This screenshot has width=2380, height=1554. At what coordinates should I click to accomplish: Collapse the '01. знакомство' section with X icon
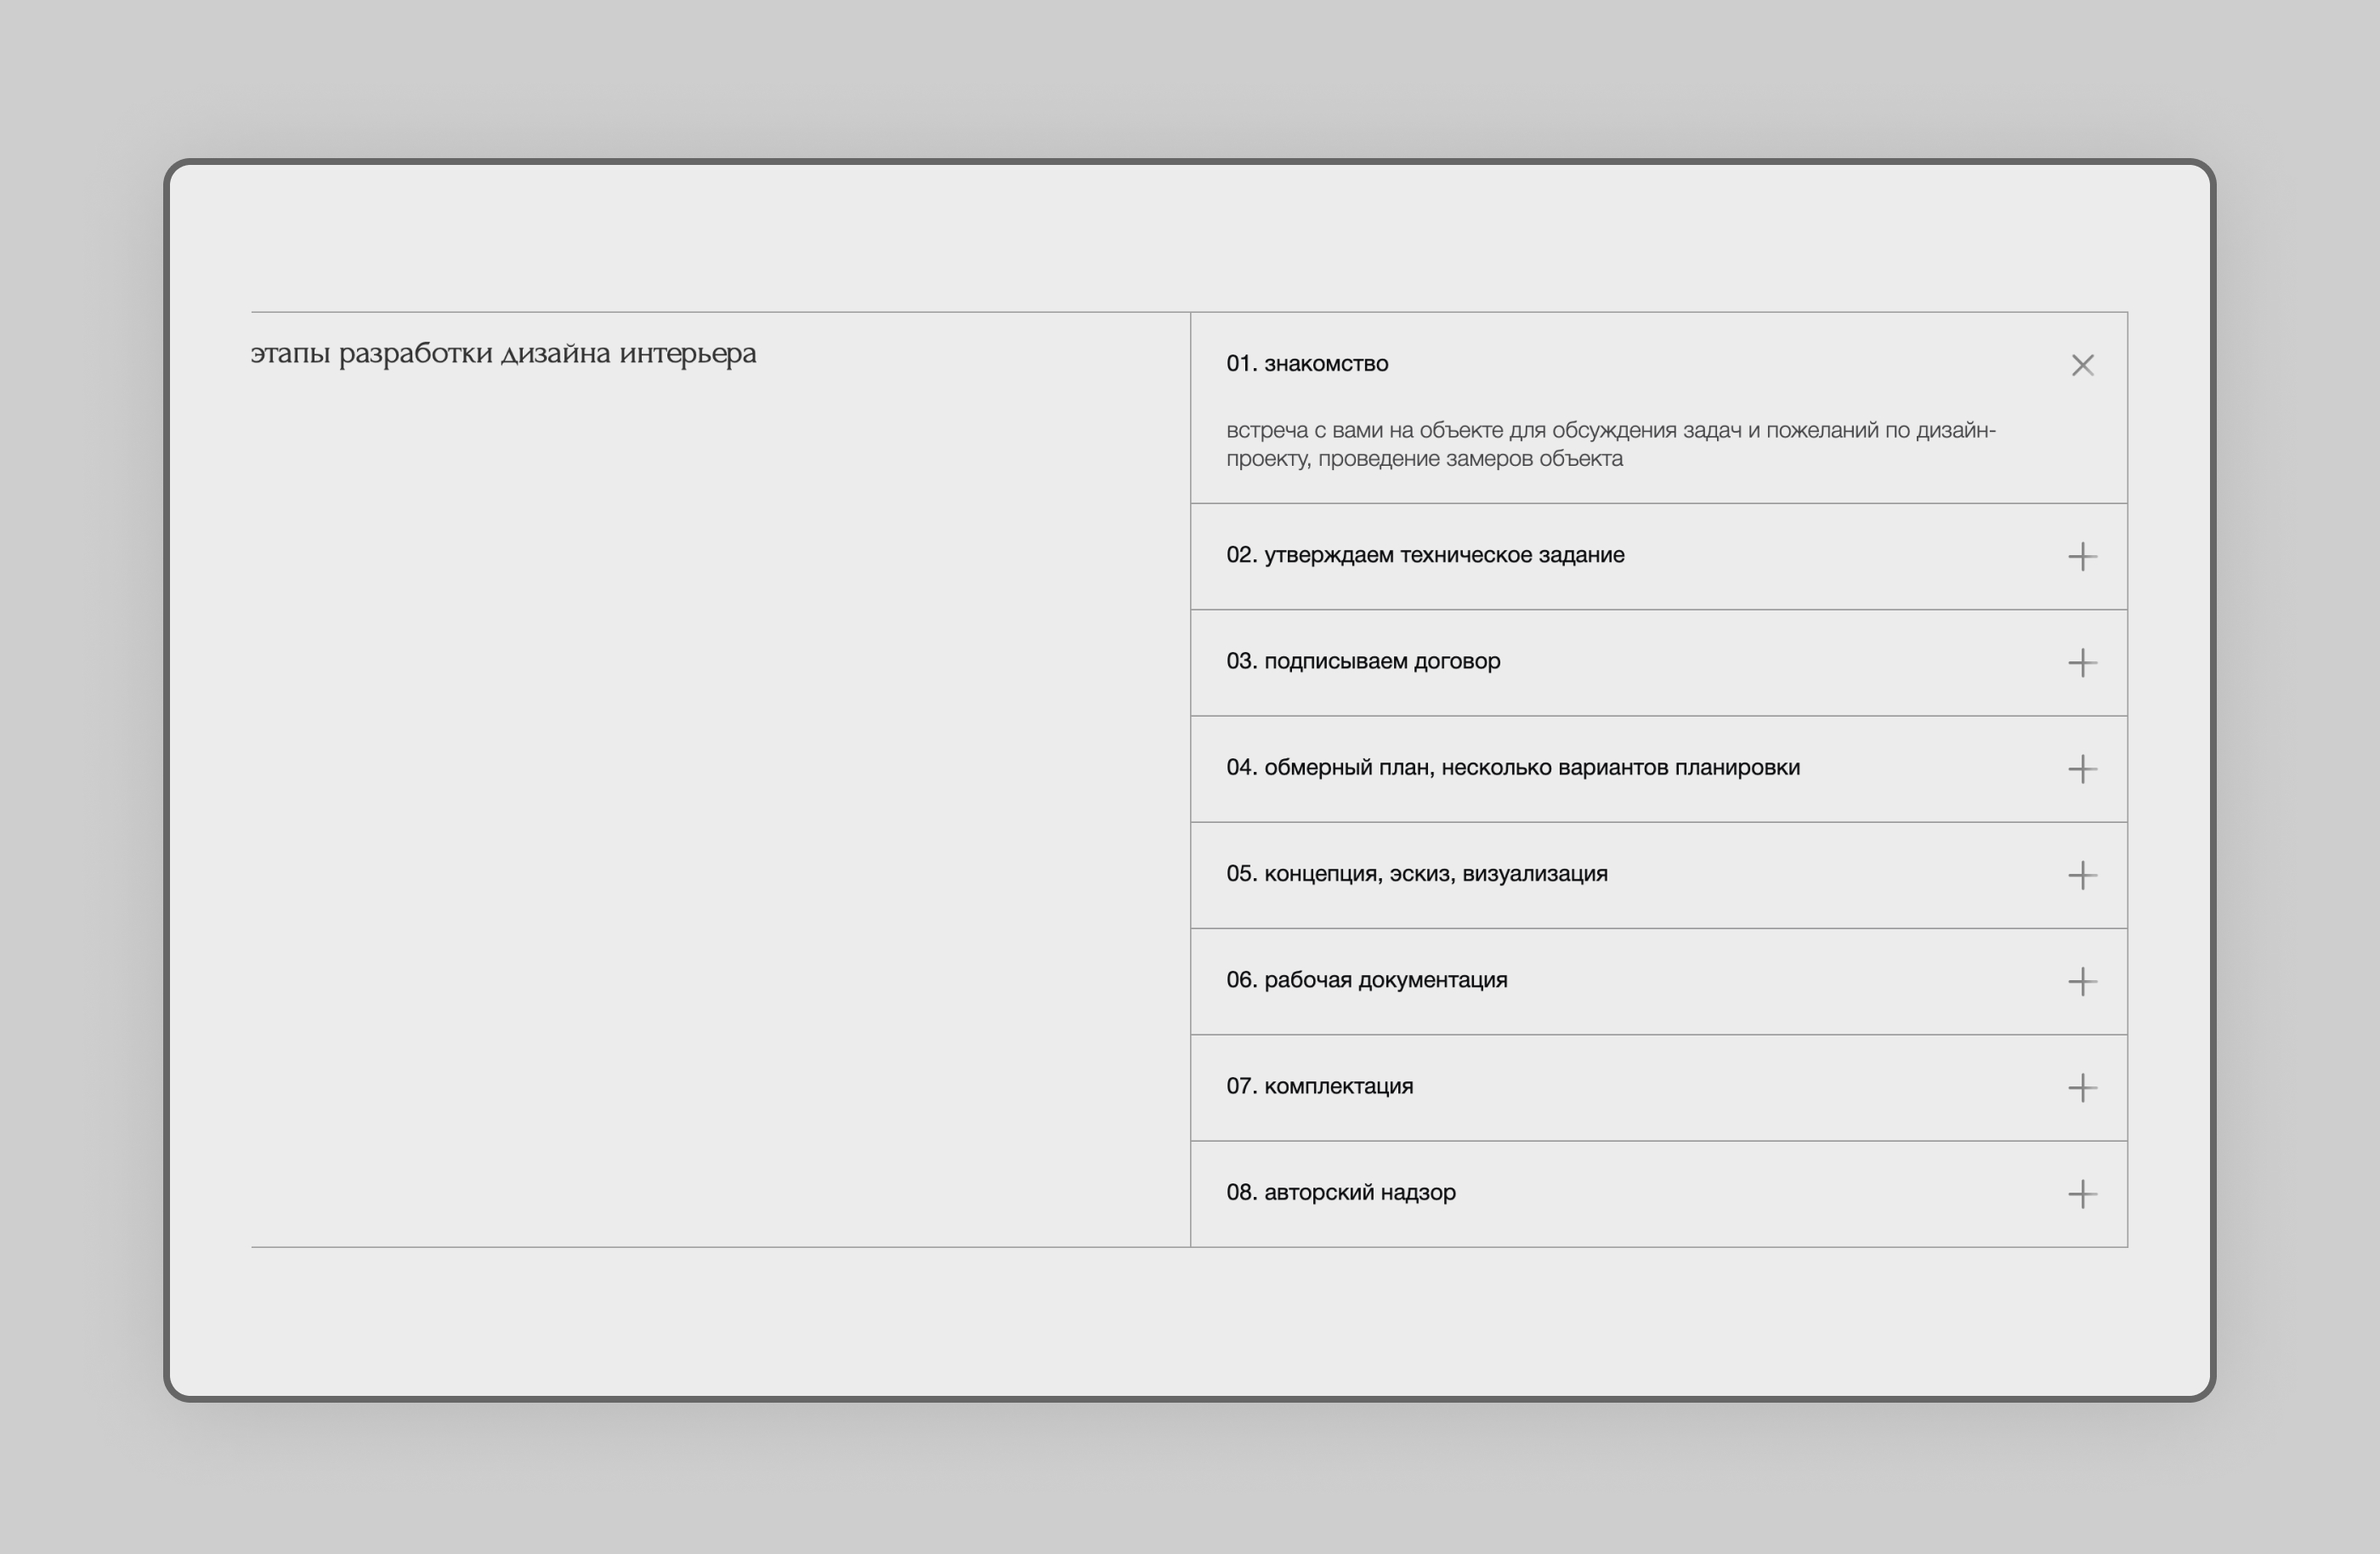pyautogui.click(x=2082, y=365)
